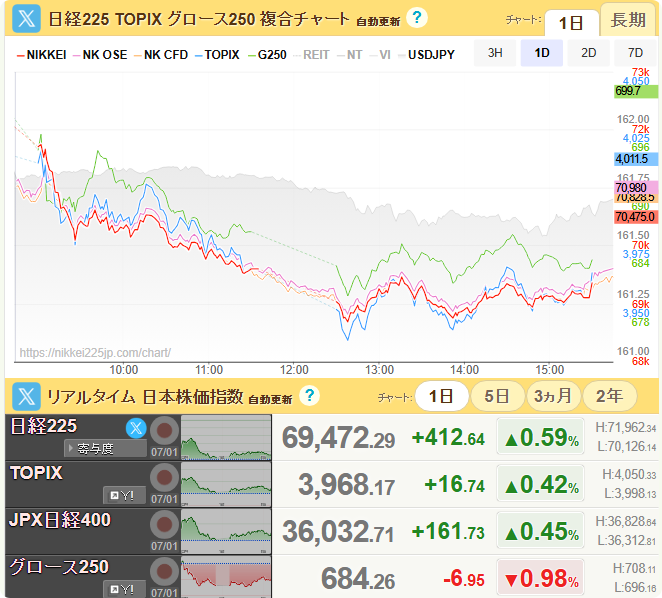Select the 2年 chart pill for indices
The image size is (662, 598).
pyautogui.click(x=609, y=396)
